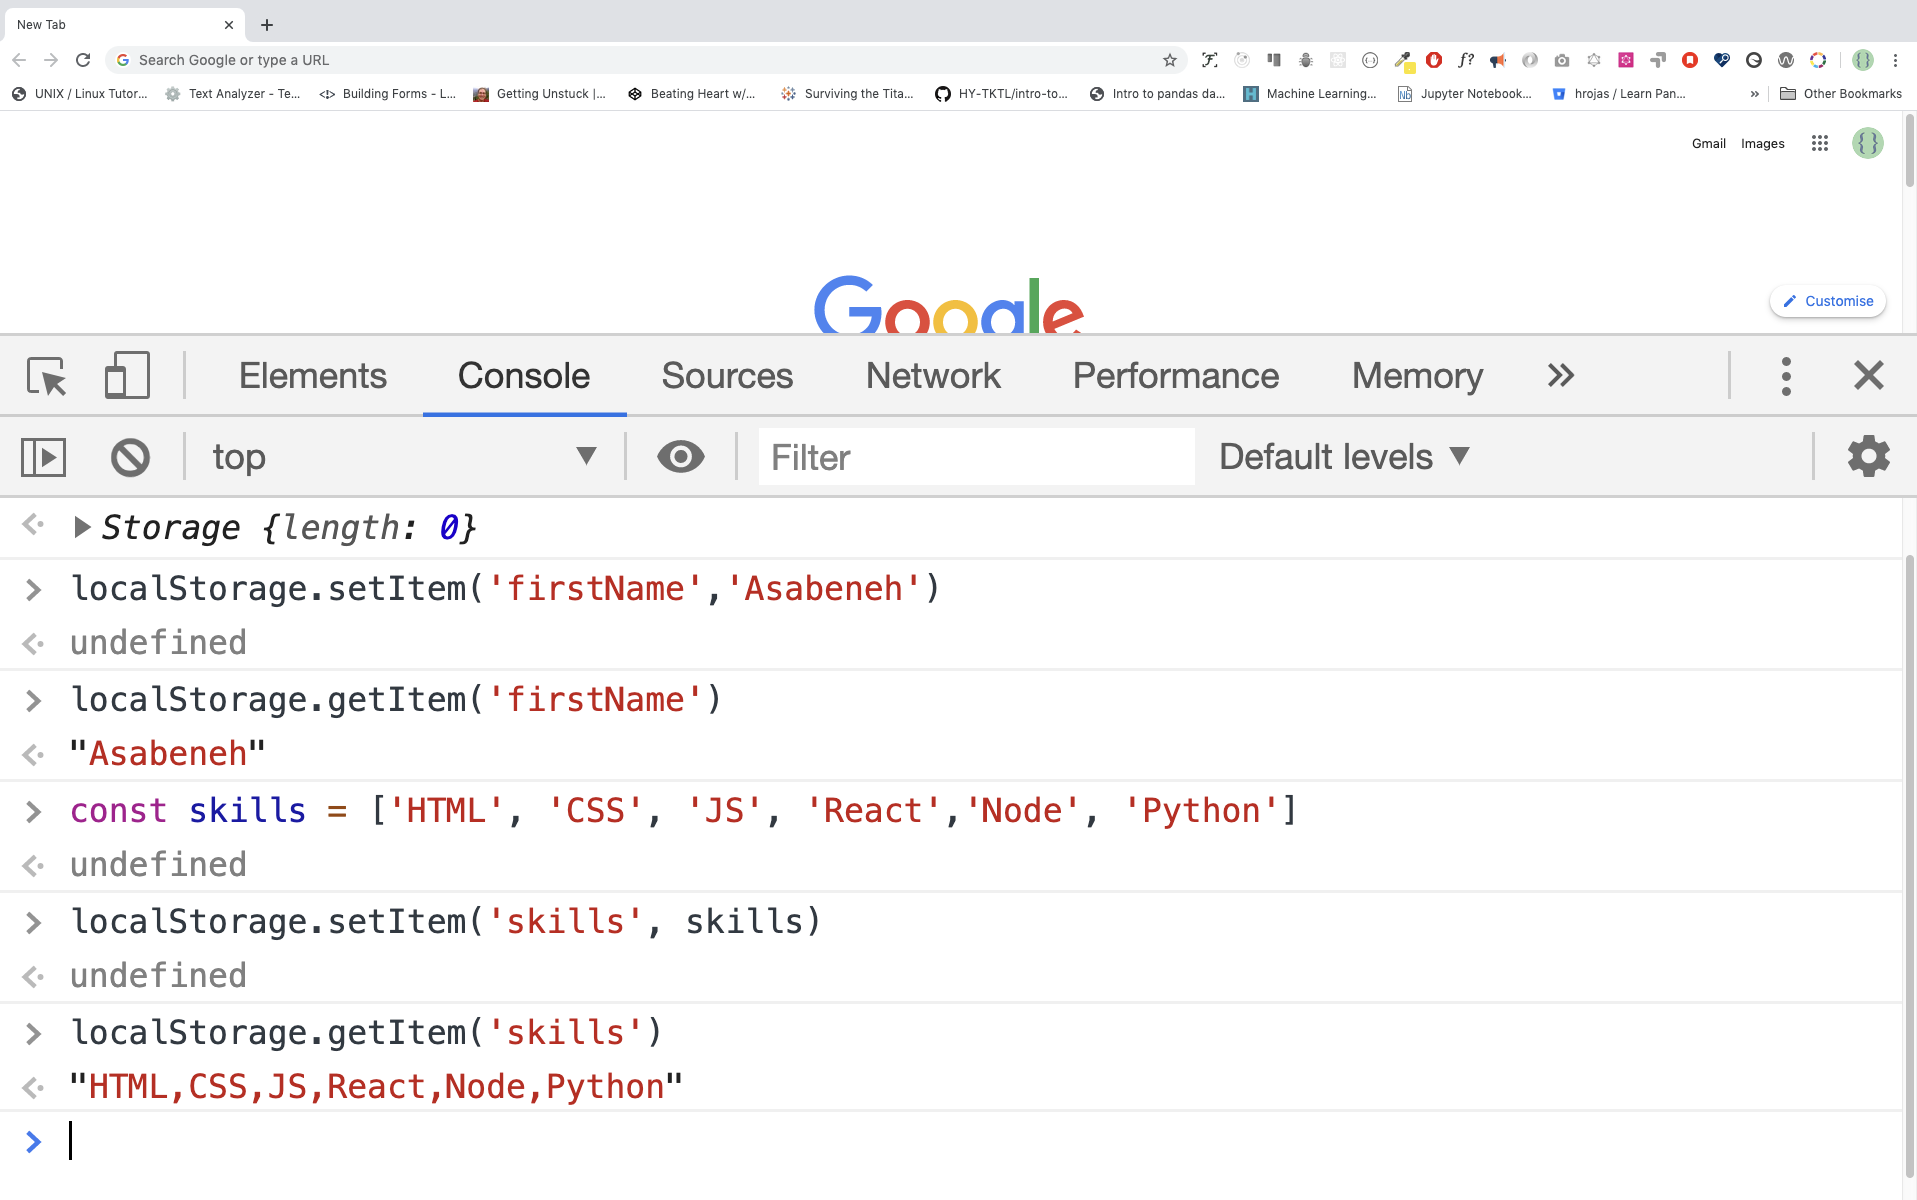Click the eye live expression icon
This screenshot has width=1917, height=1200.
click(x=680, y=457)
